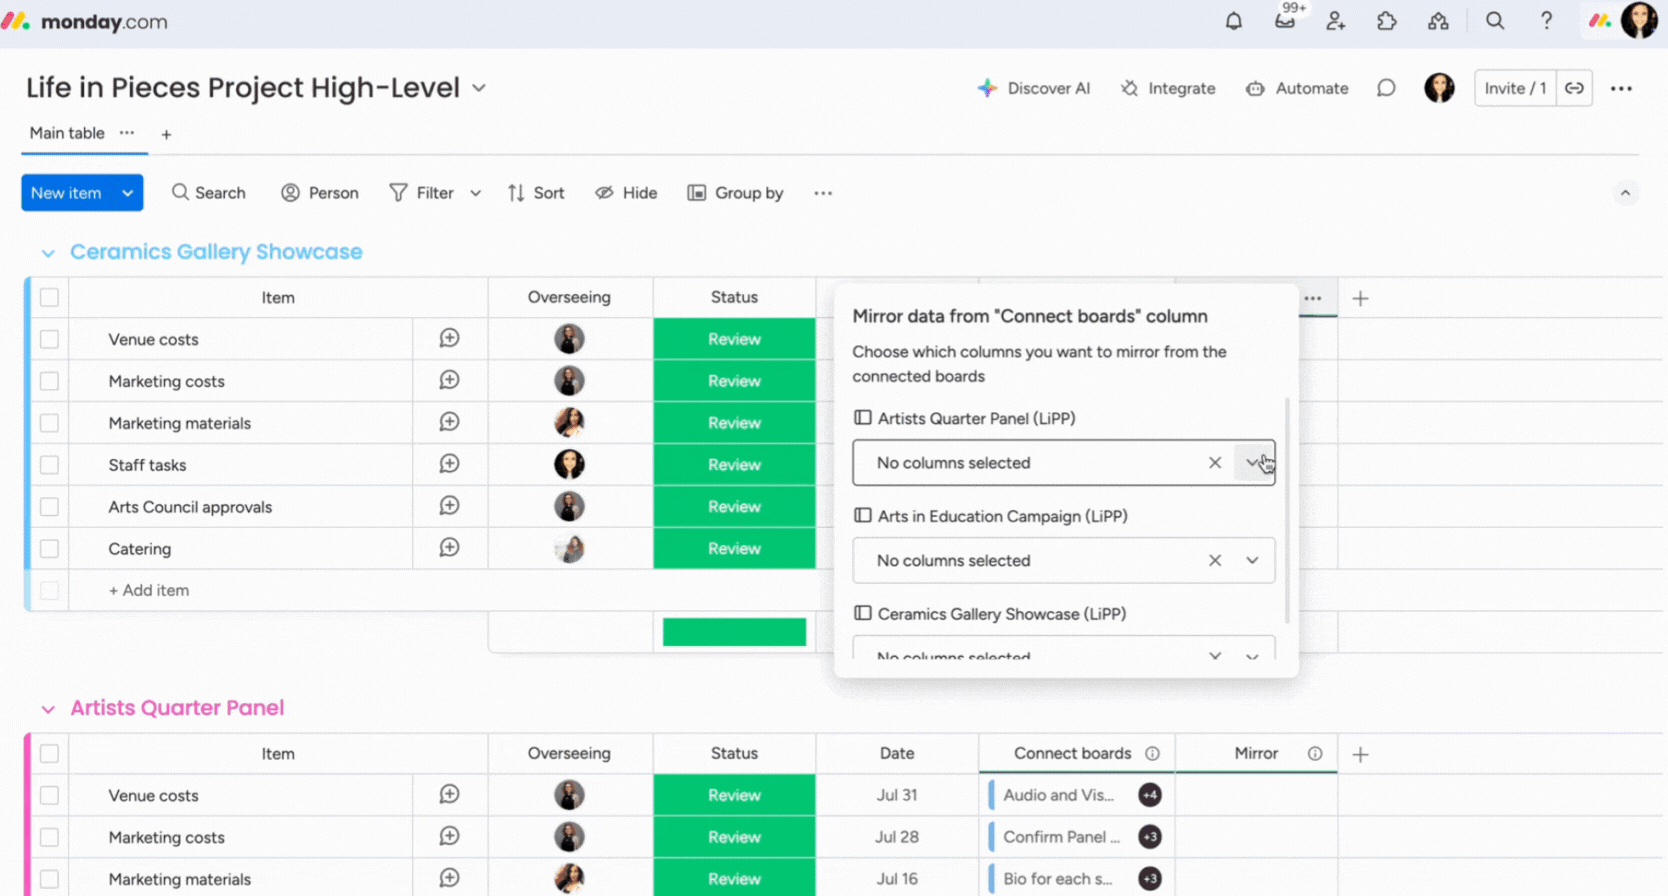Open updates for Ceramics Venue costs
This screenshot has height=896, width=1668.
450,338
